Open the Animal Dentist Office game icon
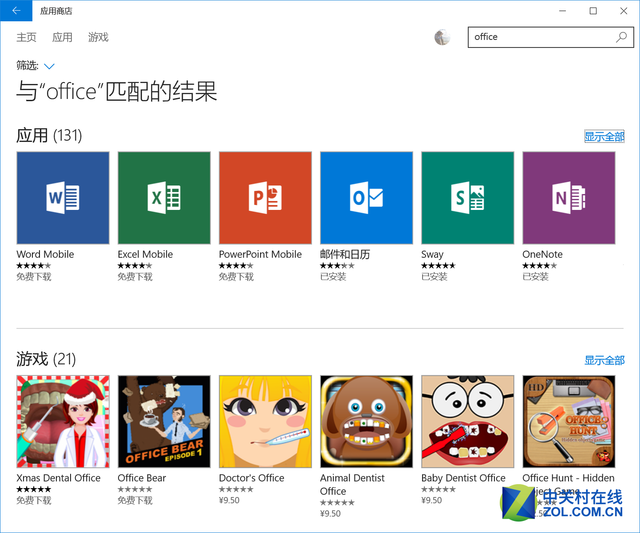640x533 pixels. pos(367,422)
